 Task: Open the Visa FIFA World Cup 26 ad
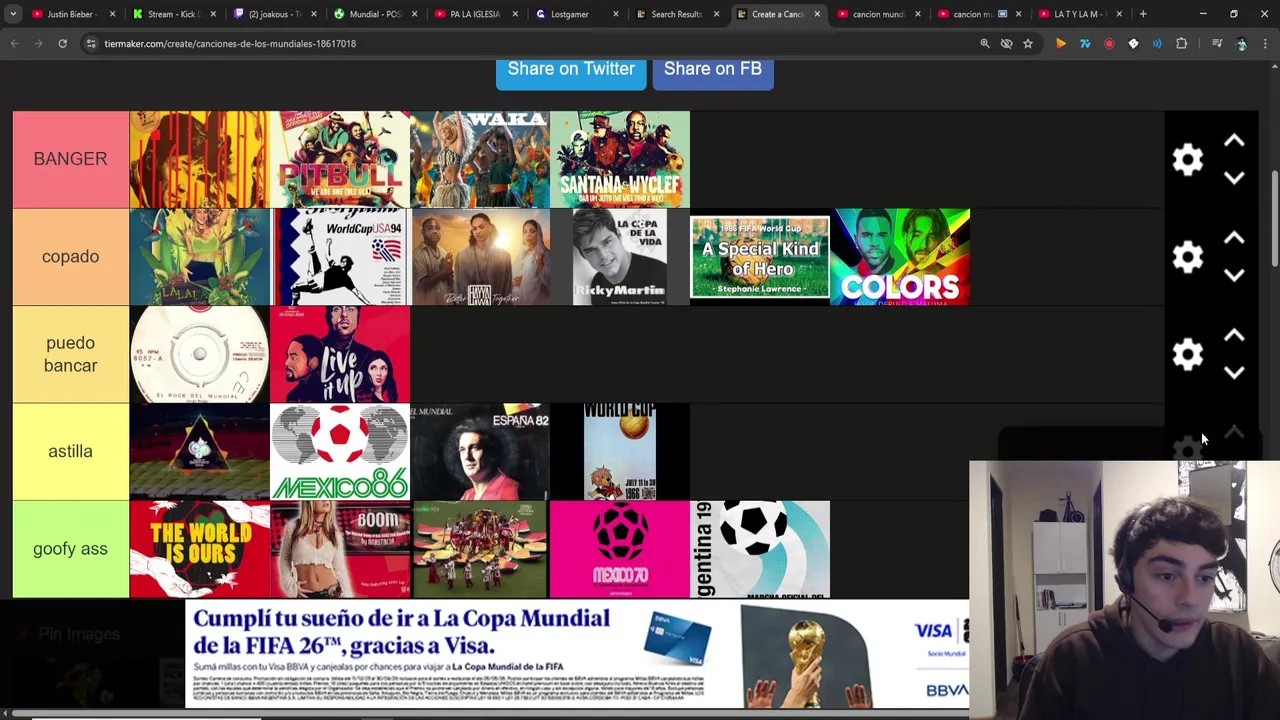coord(577,654)
